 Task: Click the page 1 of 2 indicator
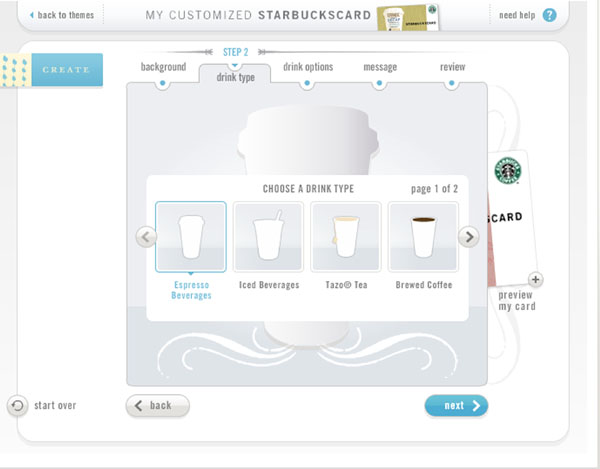tap(434, 189)
